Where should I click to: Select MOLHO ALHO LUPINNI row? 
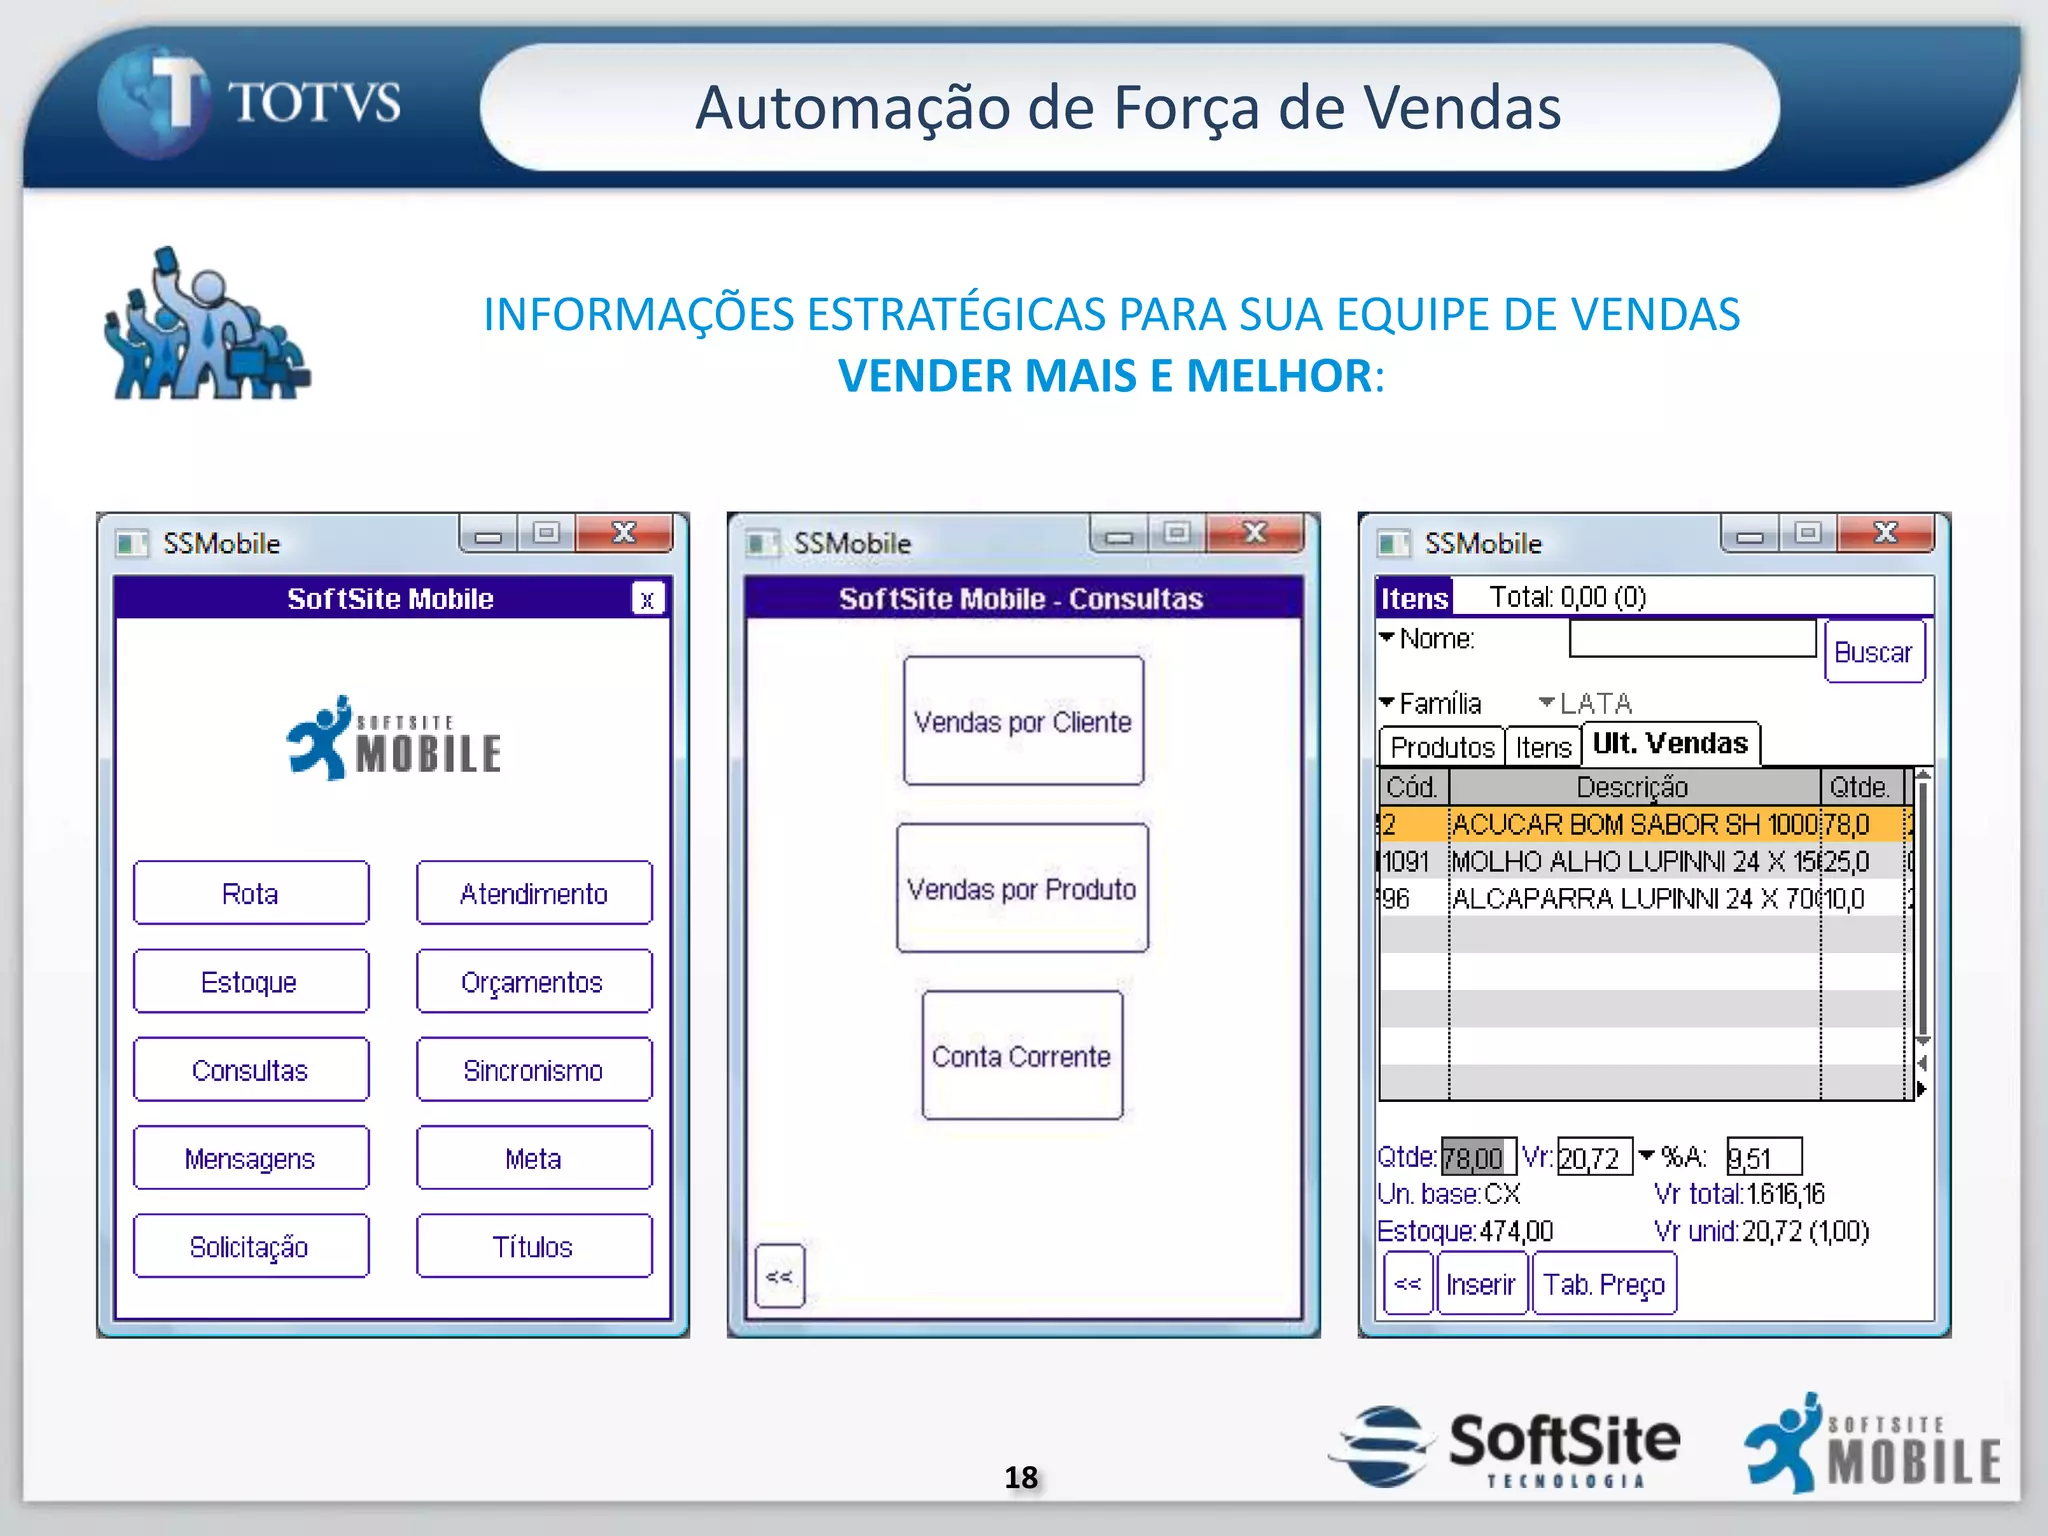(x=1646, y=861)
